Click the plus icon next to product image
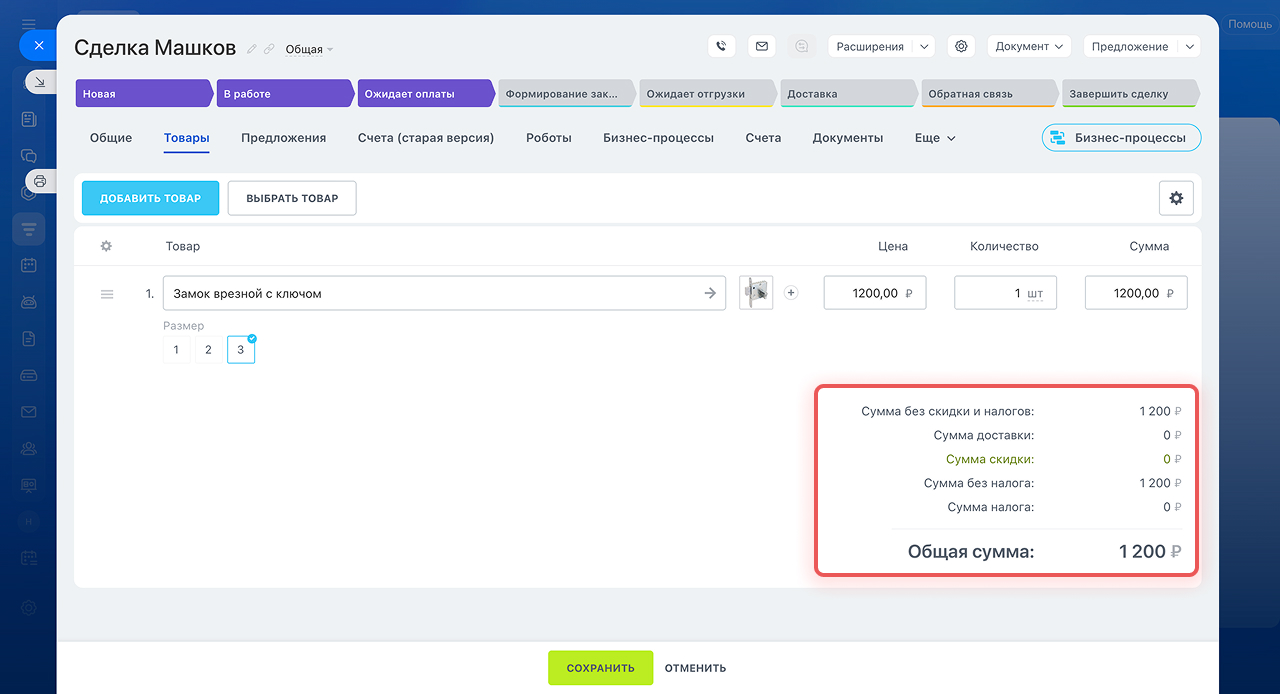Image resolution: width=1280 pixels, height=694 pixels. click(x=791, y=293)
